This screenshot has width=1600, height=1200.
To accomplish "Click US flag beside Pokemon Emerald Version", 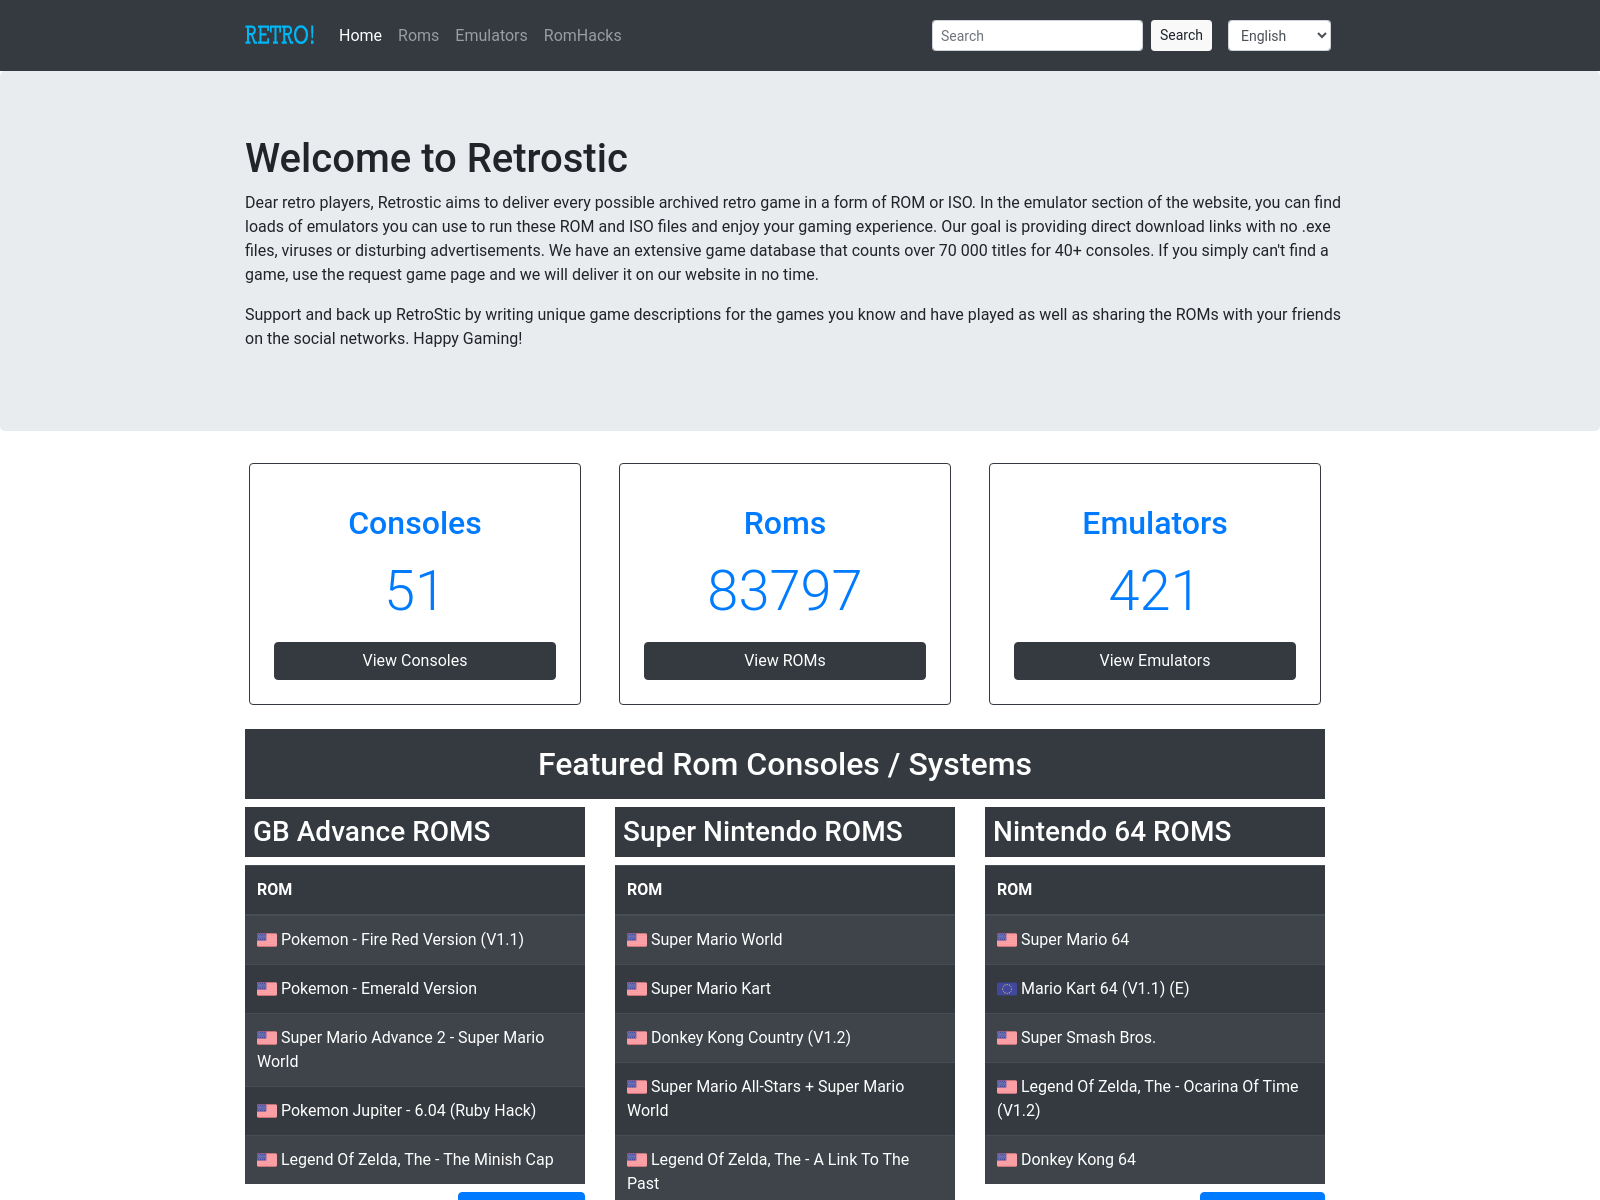I will 267,989.
